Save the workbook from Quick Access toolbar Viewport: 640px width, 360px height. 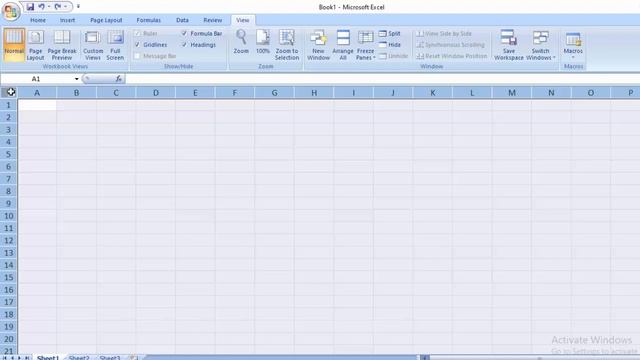(x=30, y=7)
